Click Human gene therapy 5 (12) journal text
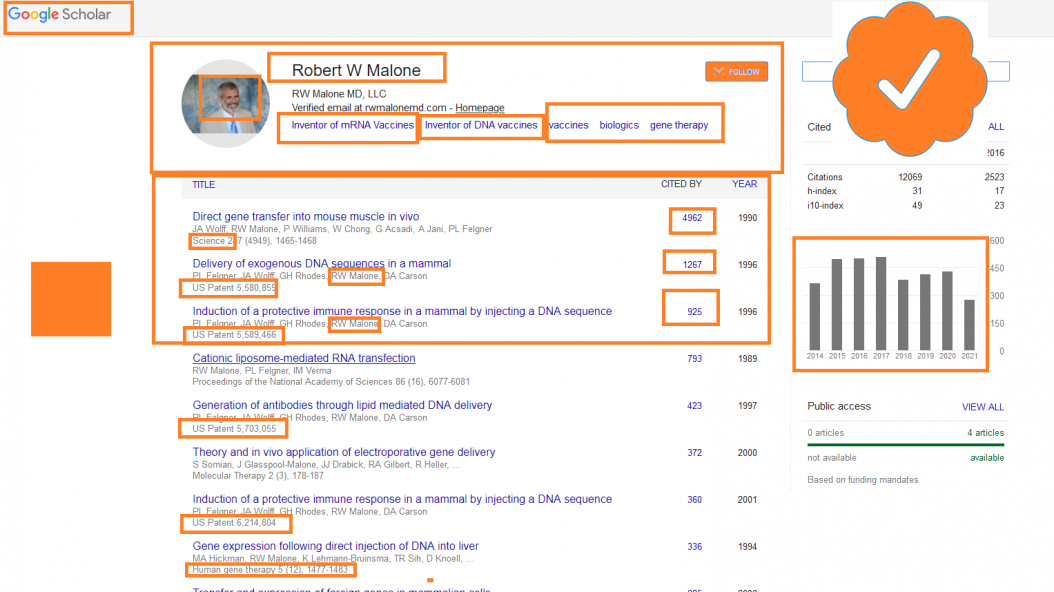Screen dimensions: 1054x592 click(x=270, y=569)
